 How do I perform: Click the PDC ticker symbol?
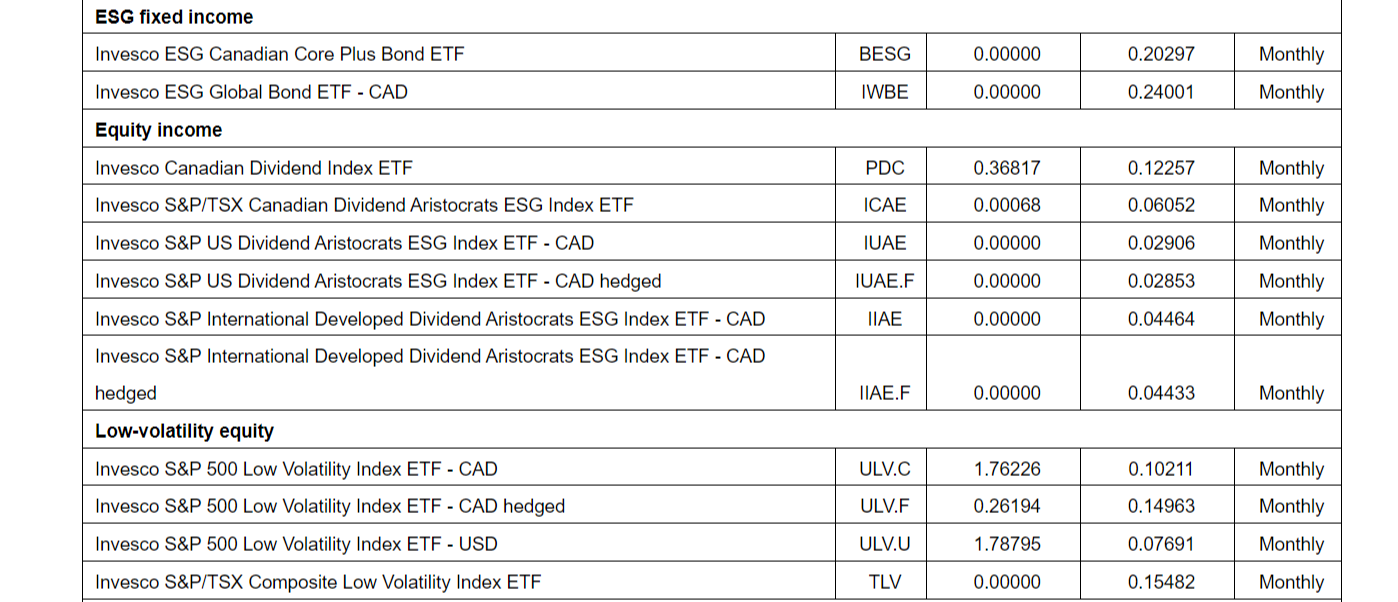tap(884, 168)
